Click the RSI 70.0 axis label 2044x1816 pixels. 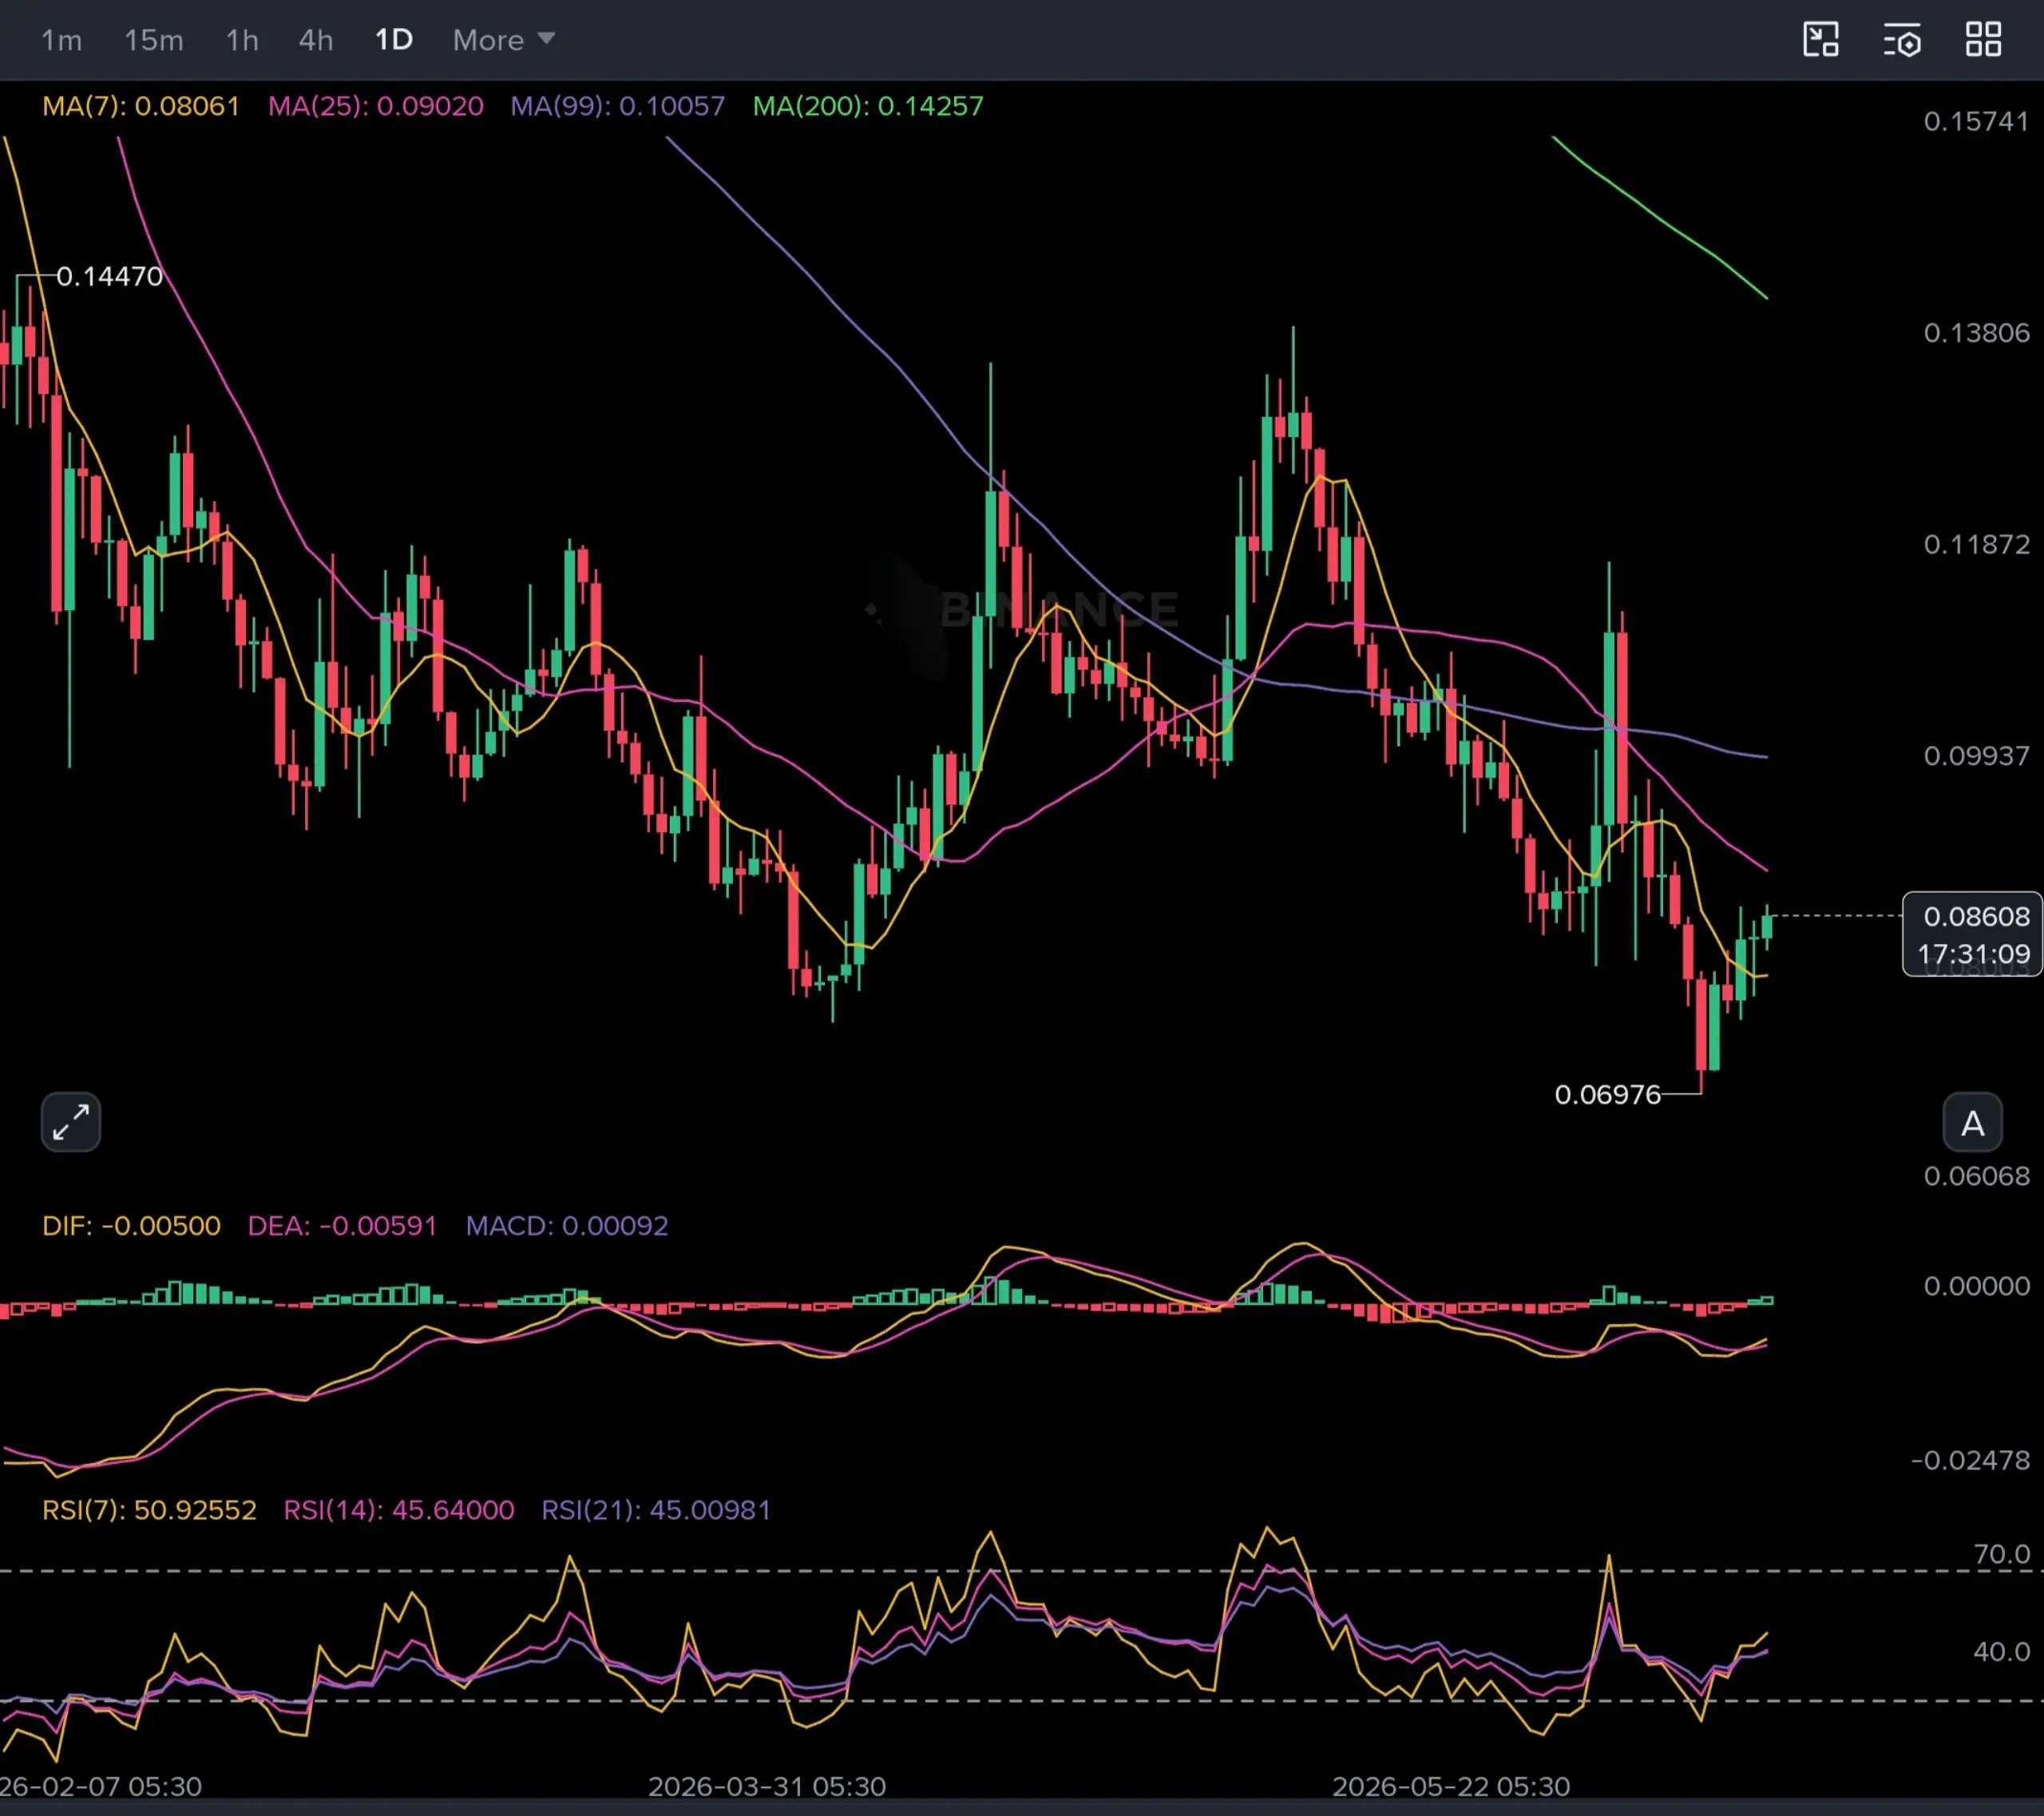2001,1555
